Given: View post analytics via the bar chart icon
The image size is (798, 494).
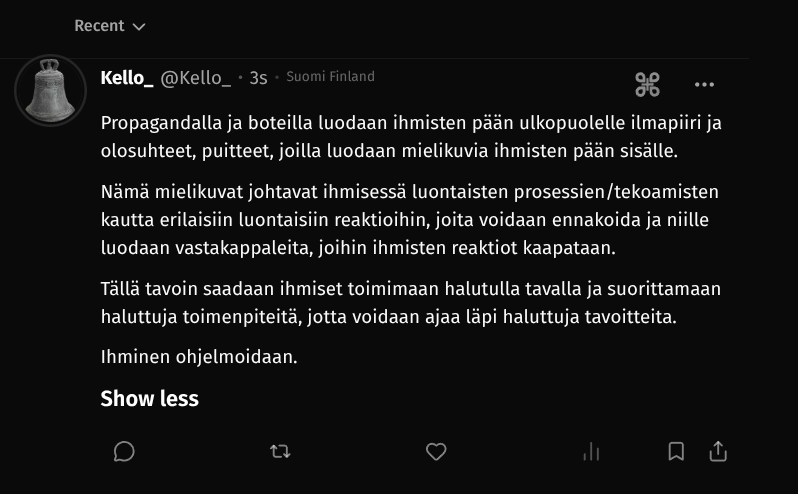Looking at the screenshot, I should (x=591, y=452).
